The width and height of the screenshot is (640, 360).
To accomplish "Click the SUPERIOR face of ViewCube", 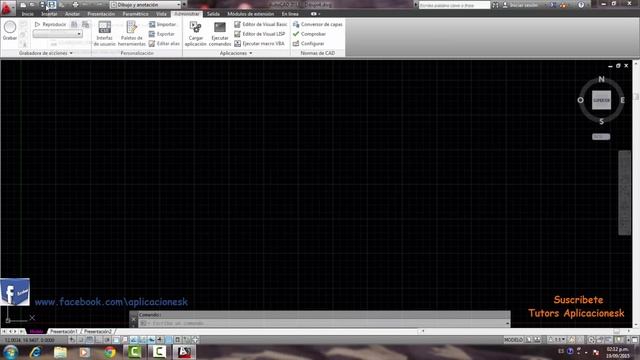I will 601,100.
